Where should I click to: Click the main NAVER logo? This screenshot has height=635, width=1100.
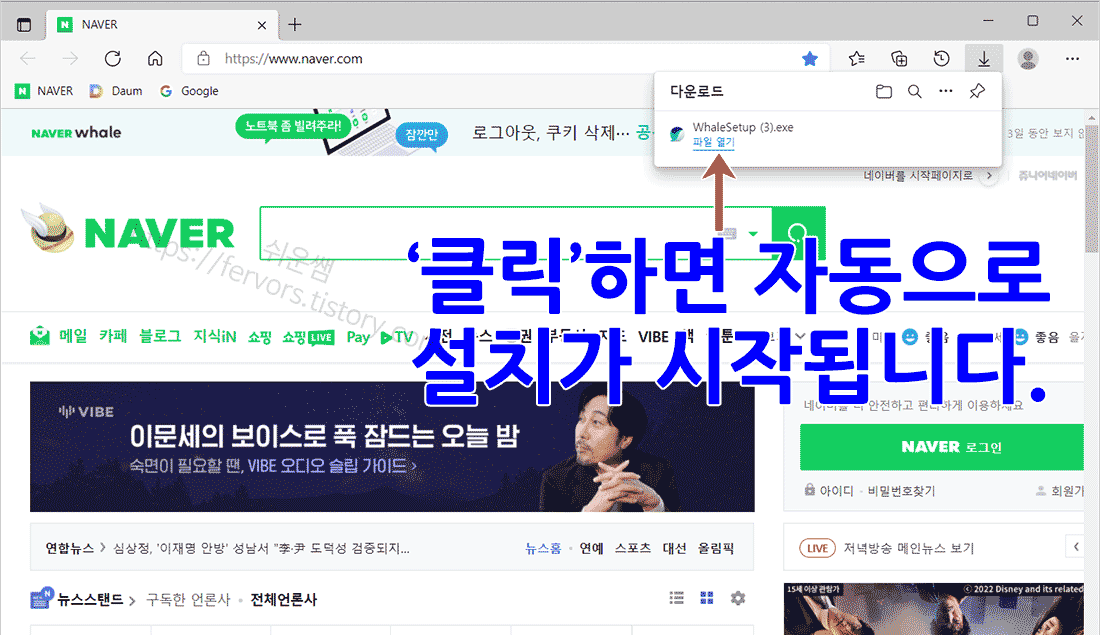coord(159,233)
